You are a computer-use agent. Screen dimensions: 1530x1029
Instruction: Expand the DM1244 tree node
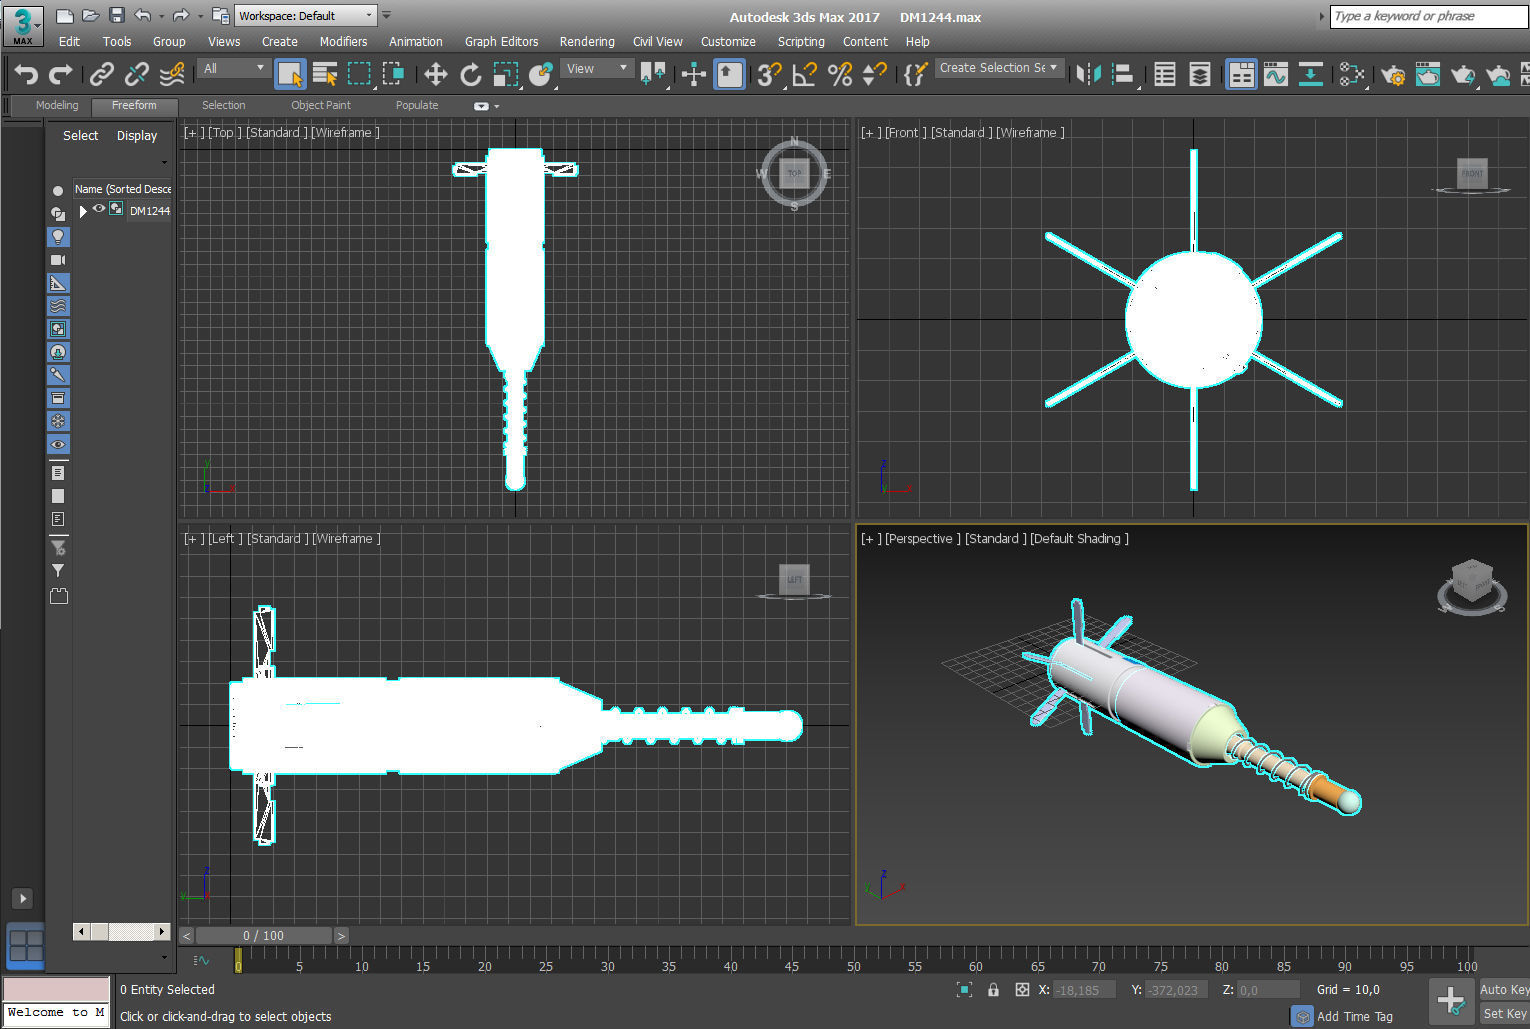coord(83,211)
